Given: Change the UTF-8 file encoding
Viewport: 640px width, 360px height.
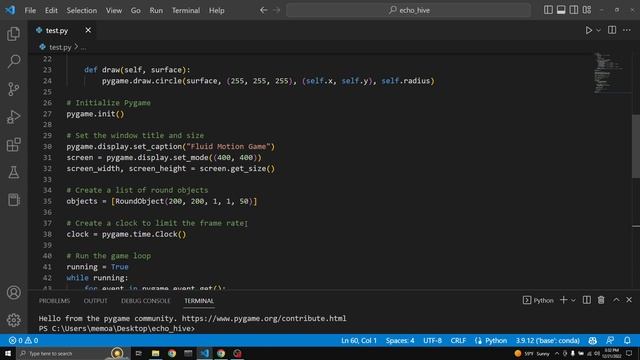Looking at the screenshot, I should (x=432, y=340).
